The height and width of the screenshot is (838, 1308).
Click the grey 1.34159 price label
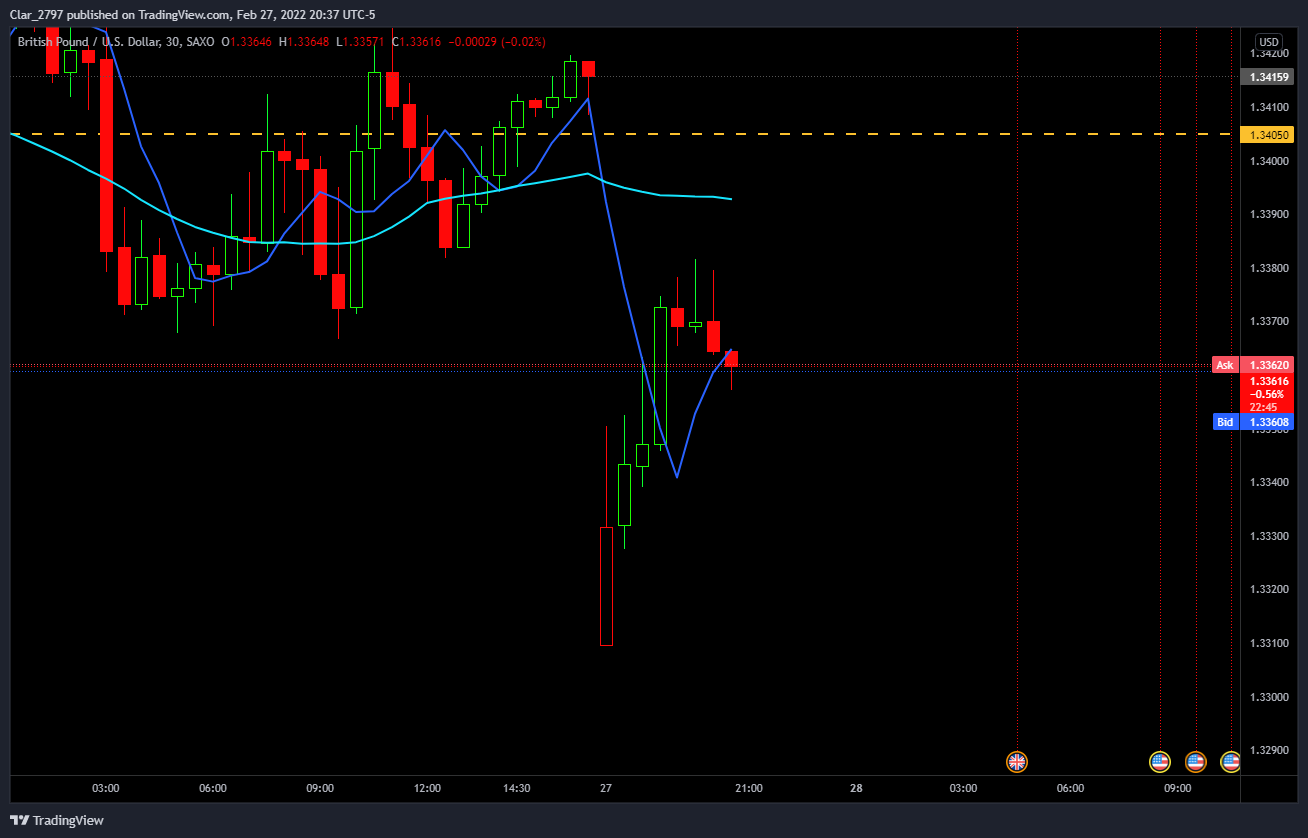click(x=1269, y=77)
